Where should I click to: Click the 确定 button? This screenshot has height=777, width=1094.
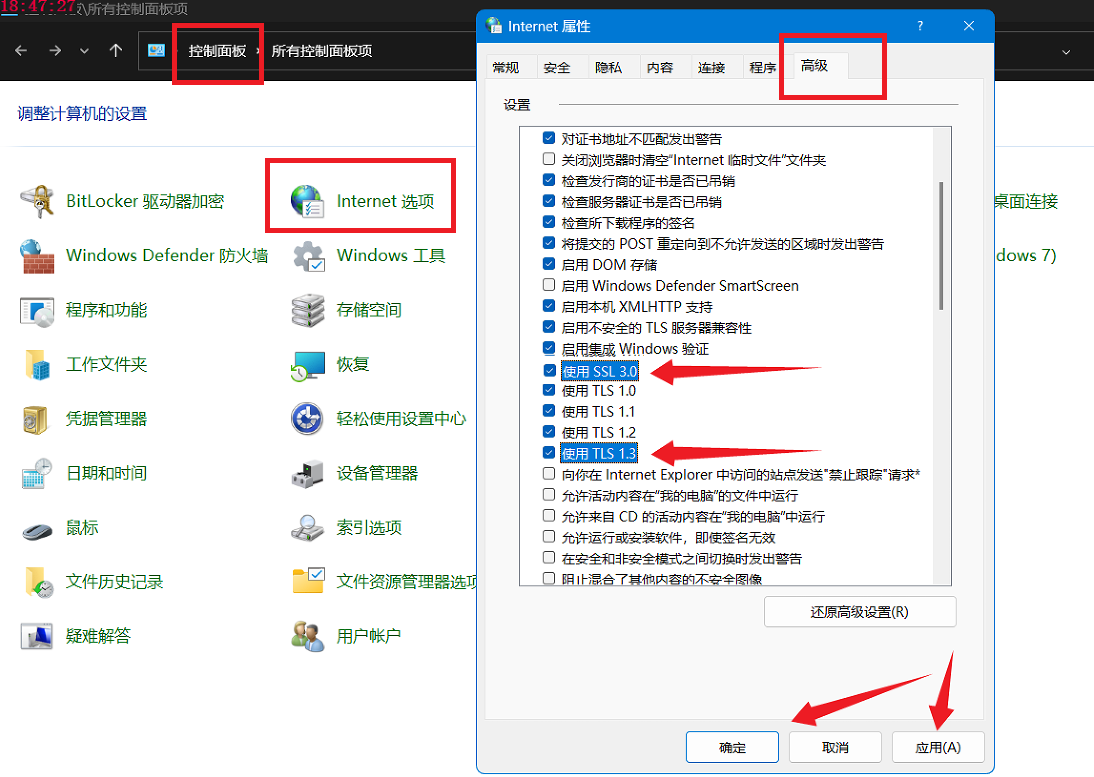(x=733, y=747)
